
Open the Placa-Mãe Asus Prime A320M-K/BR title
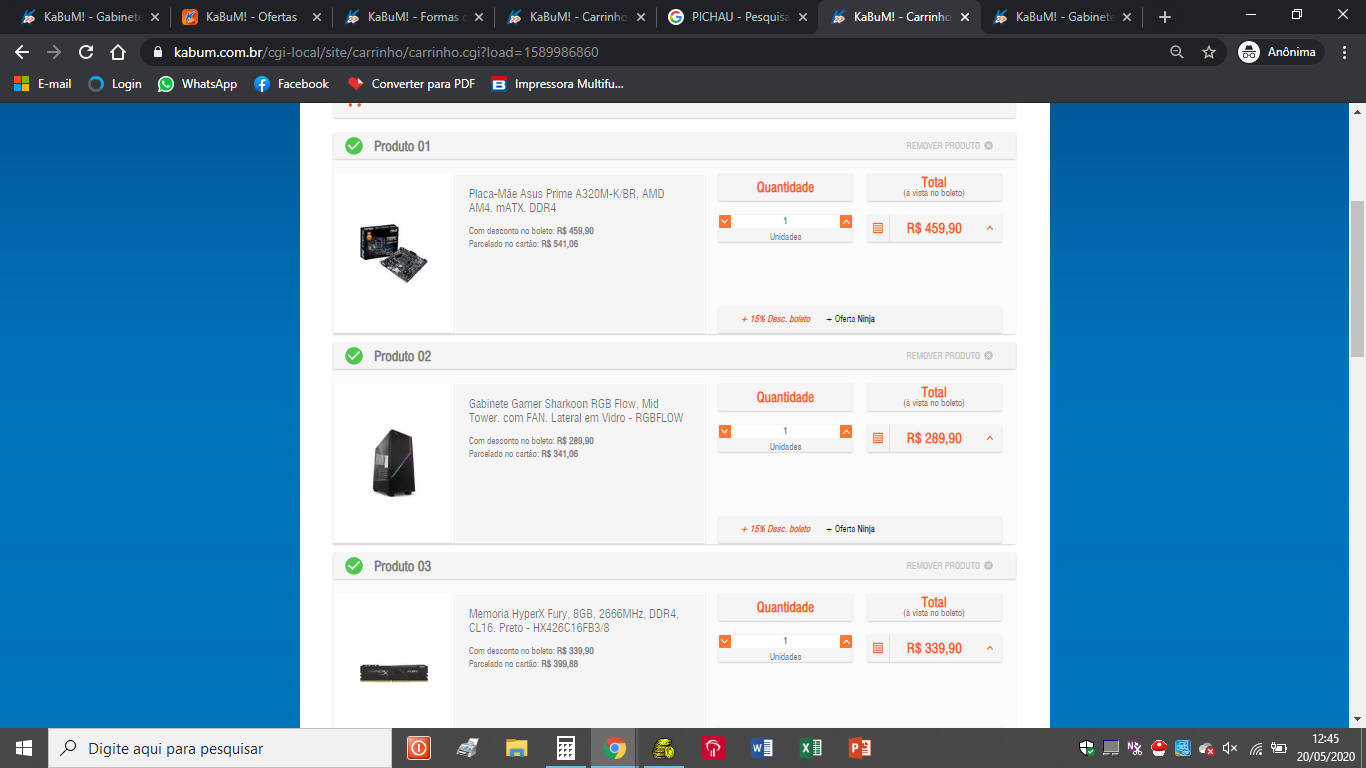567,201
